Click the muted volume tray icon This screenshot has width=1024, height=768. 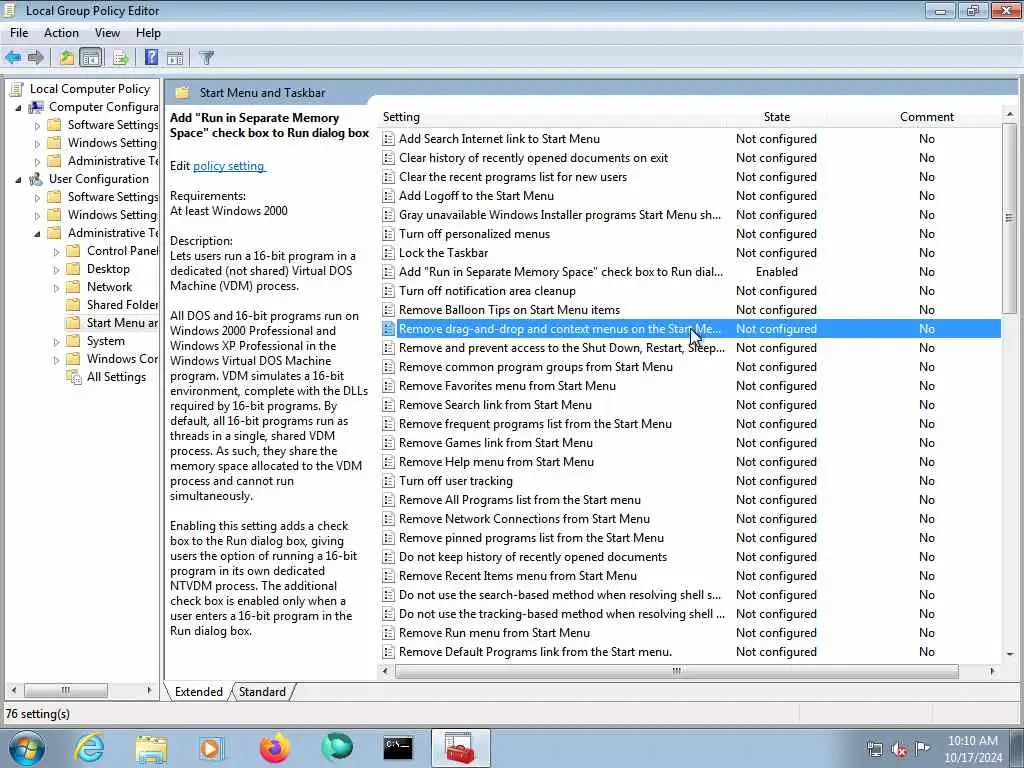coord(899,750)
